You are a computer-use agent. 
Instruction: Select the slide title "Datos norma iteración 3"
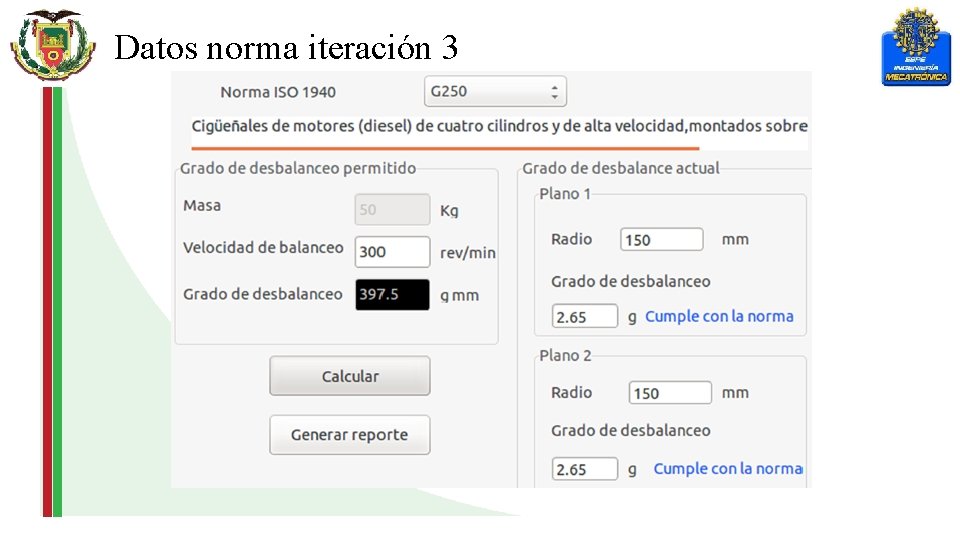[x=286, y=47]
